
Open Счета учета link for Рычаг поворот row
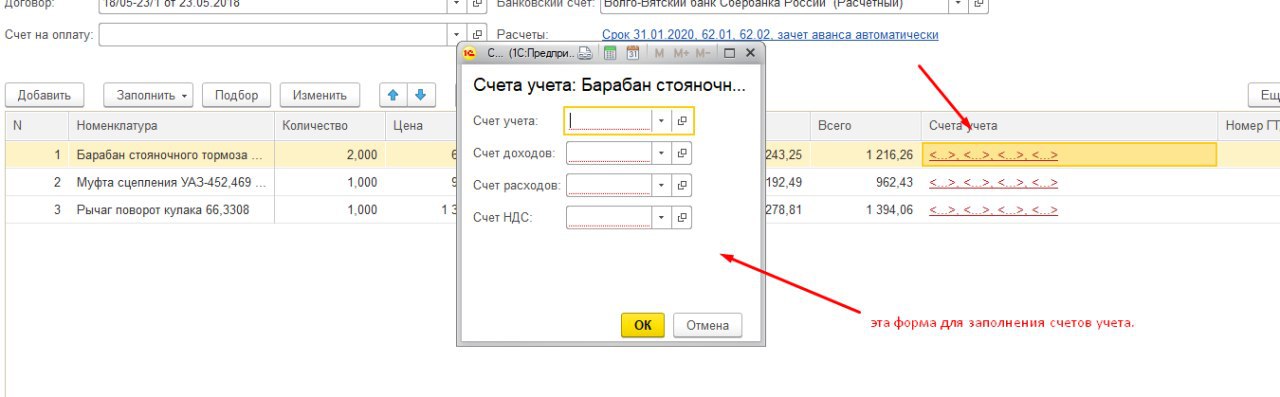click(x=993, y=210)
